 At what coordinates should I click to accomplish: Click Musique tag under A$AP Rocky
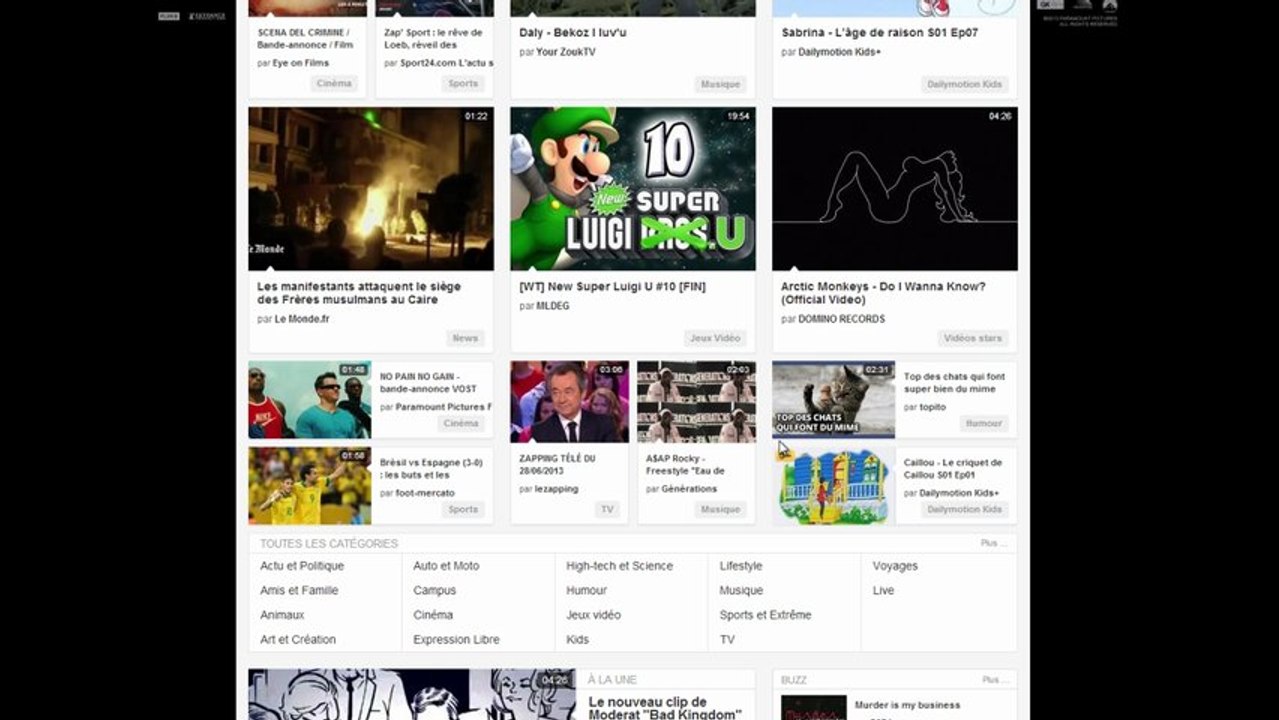[720, 509]
